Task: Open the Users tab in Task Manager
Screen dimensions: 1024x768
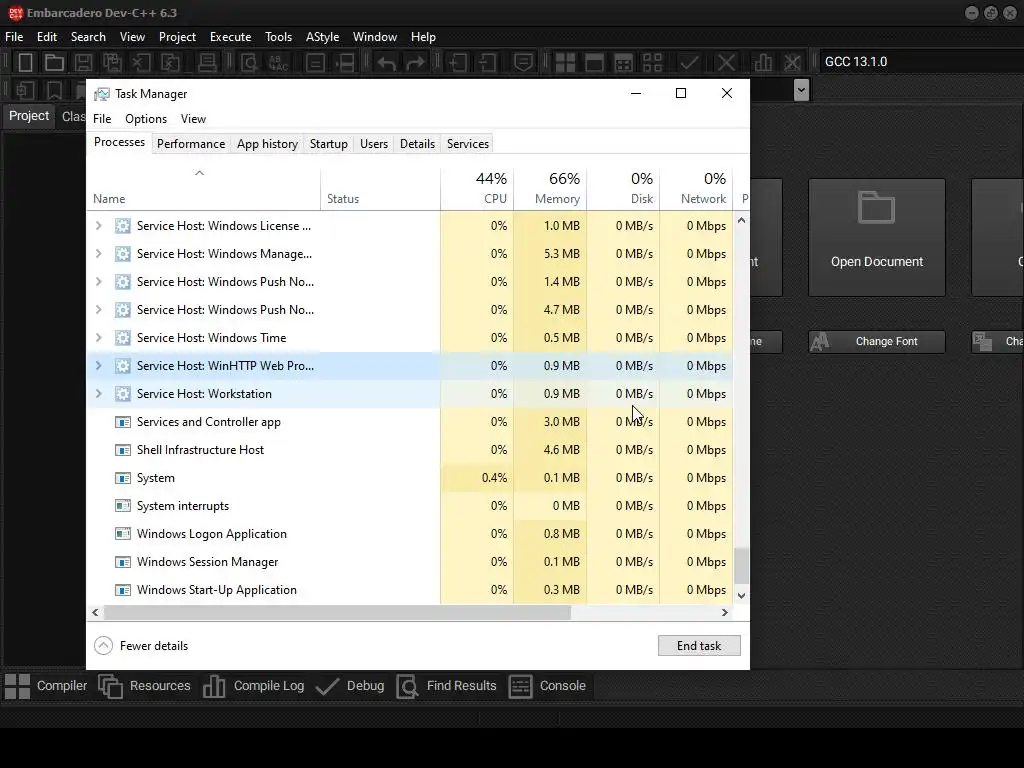Action: click(x=374, y=144)
